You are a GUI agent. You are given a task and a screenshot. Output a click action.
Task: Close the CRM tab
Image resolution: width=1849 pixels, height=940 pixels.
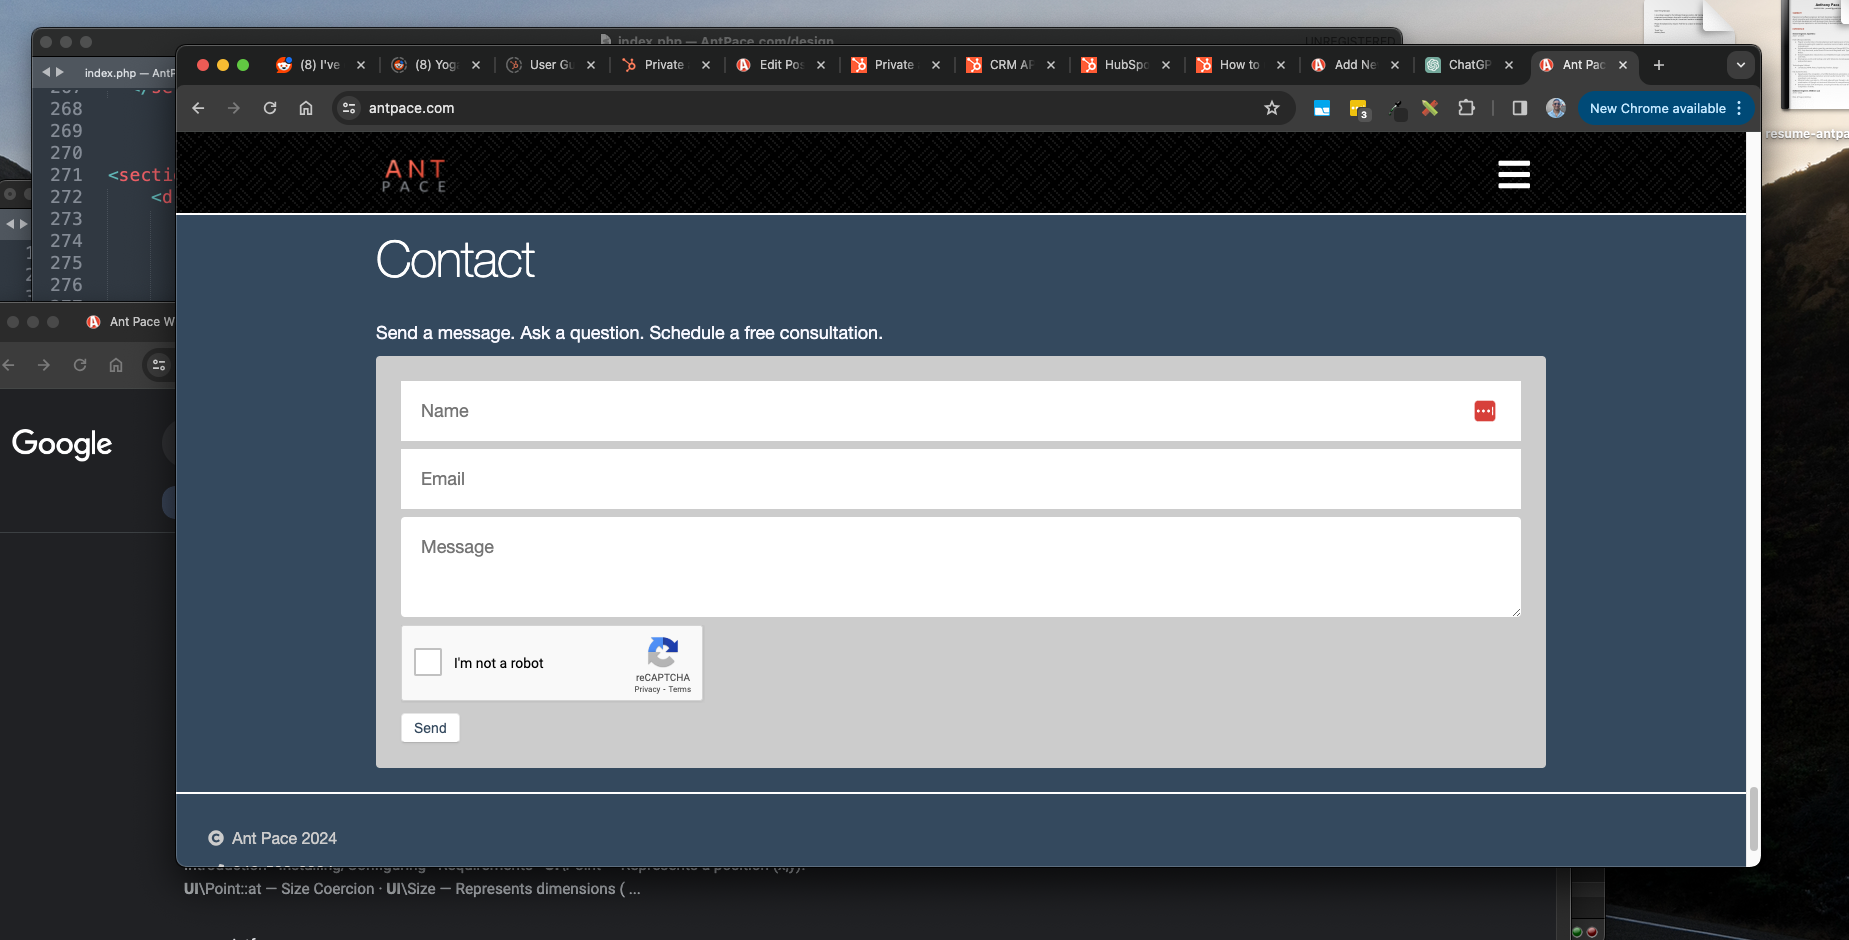1051,65
